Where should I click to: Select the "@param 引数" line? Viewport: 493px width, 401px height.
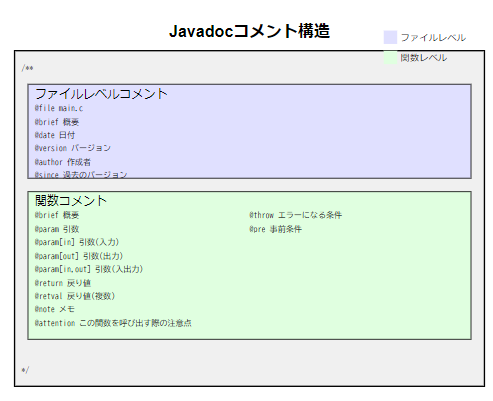point(57,229)
